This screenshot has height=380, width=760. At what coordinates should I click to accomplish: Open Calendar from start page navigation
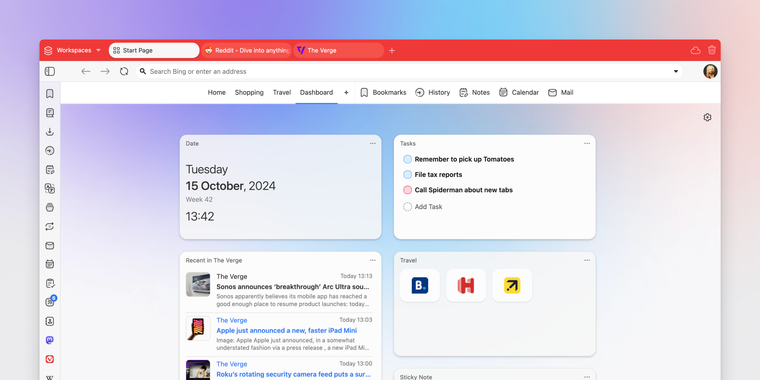pyautogui.click(x=519, y=93)
